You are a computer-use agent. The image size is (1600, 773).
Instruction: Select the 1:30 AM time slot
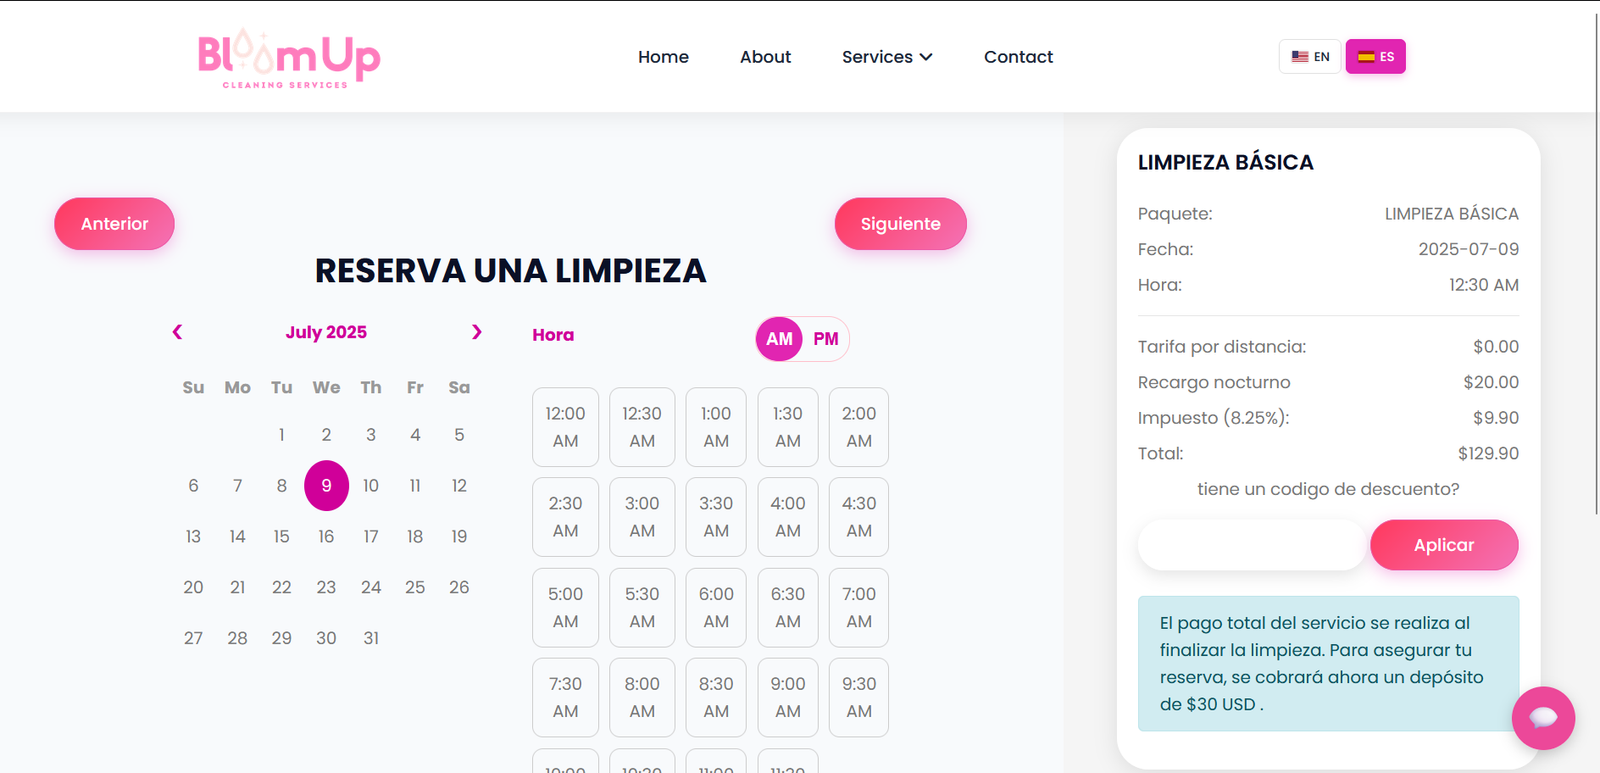[x=788, y=427]
